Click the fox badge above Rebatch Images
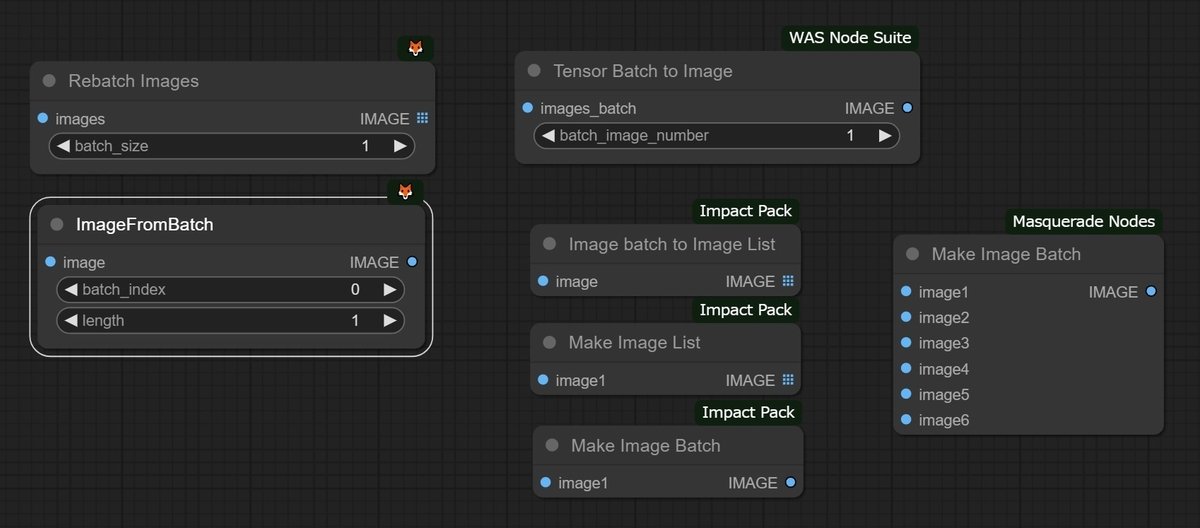This screenshot has height=528, width=1200. pyautogui.click(x=416, y=48)
